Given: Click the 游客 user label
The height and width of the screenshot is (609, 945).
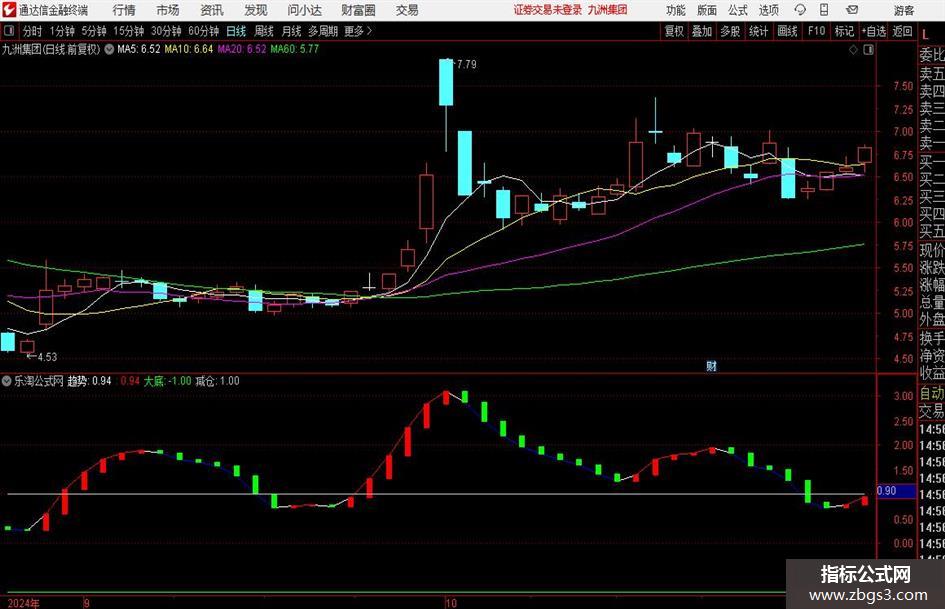Looking at the screenshot, I should click(904, 10).
